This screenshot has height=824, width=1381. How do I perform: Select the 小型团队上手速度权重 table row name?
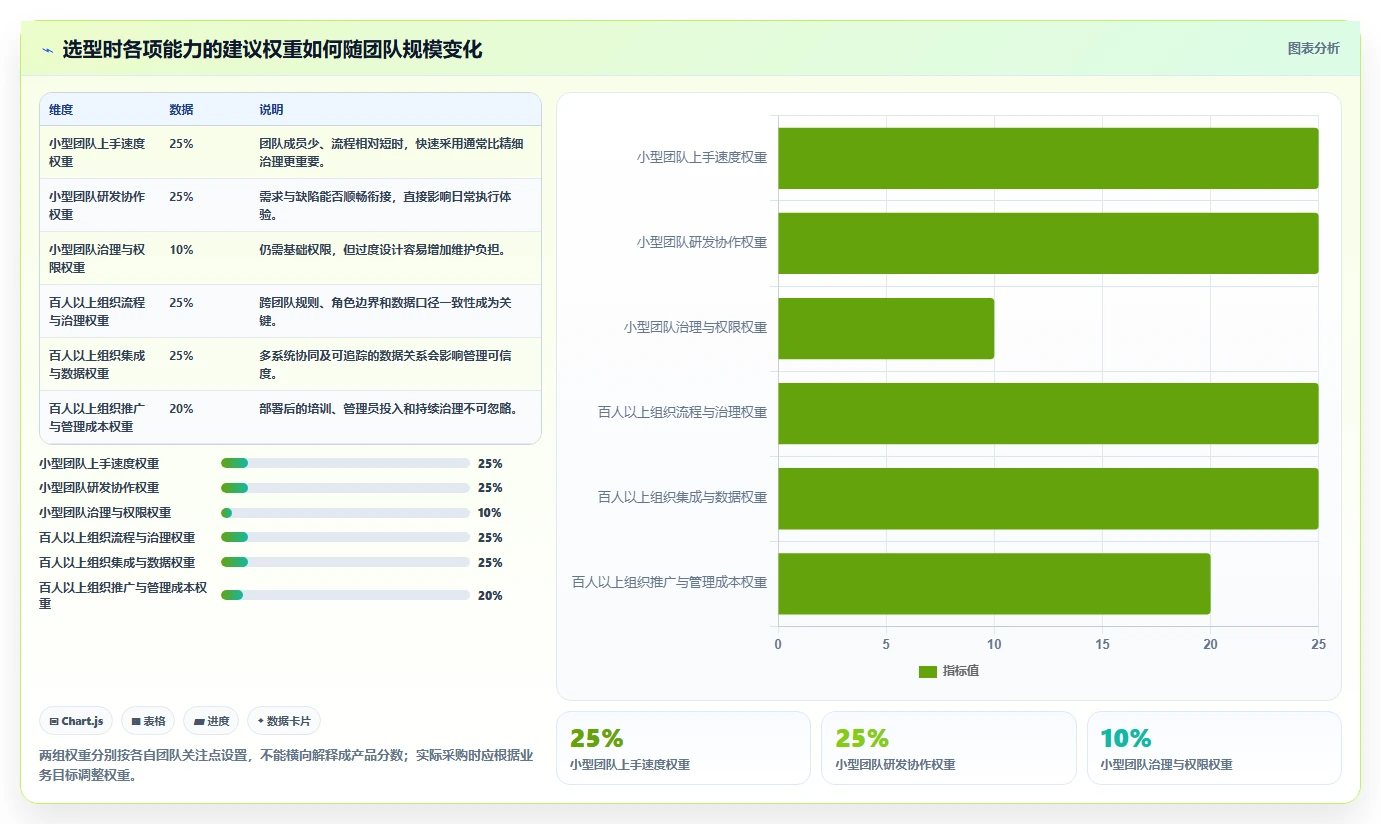click(97, 152)
